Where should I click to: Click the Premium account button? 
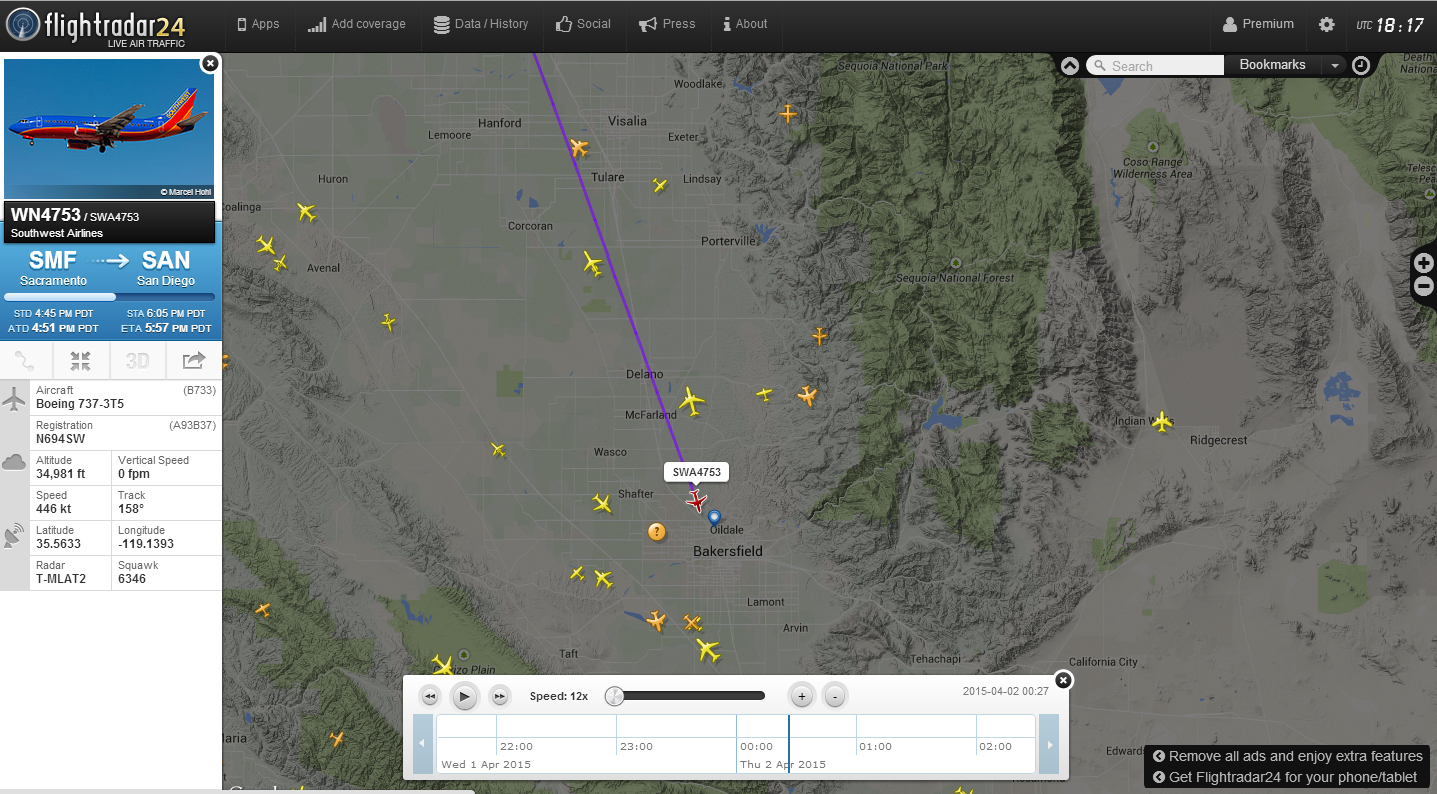point(1258,24)
